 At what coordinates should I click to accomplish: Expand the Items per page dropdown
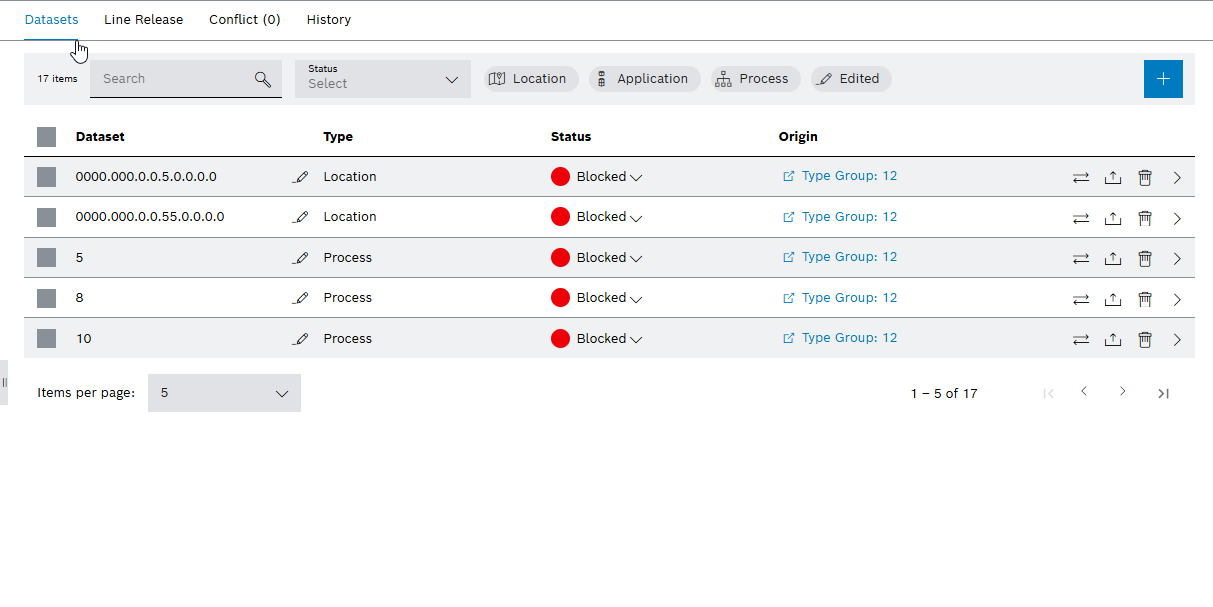(224, 393)
